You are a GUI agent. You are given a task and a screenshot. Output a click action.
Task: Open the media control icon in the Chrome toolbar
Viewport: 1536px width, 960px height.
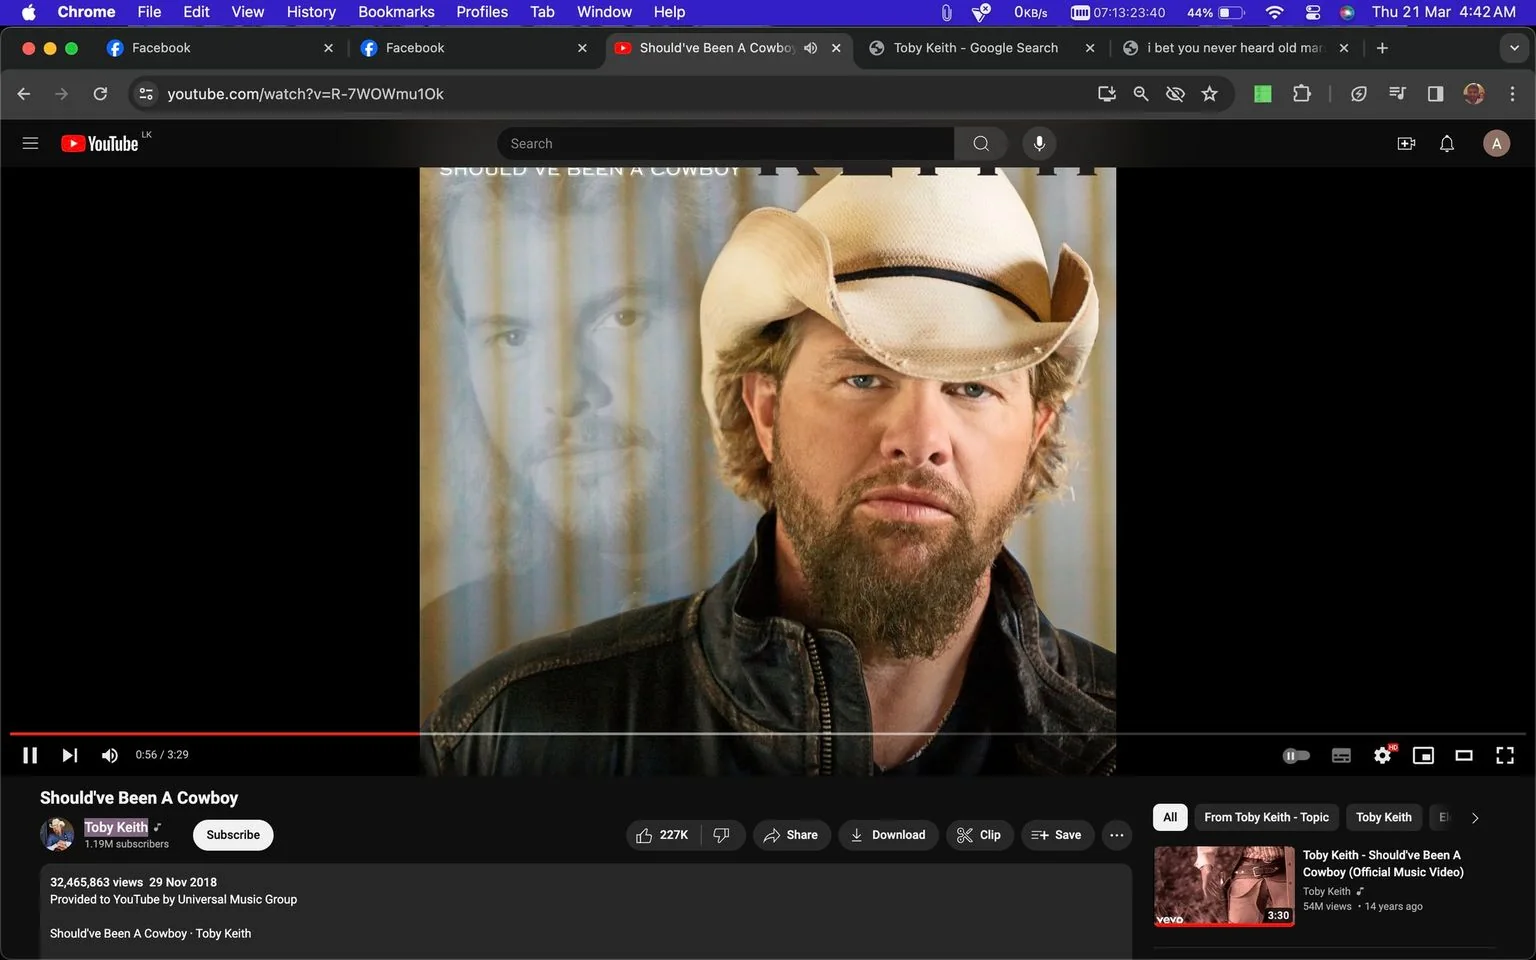[1397, 94]
